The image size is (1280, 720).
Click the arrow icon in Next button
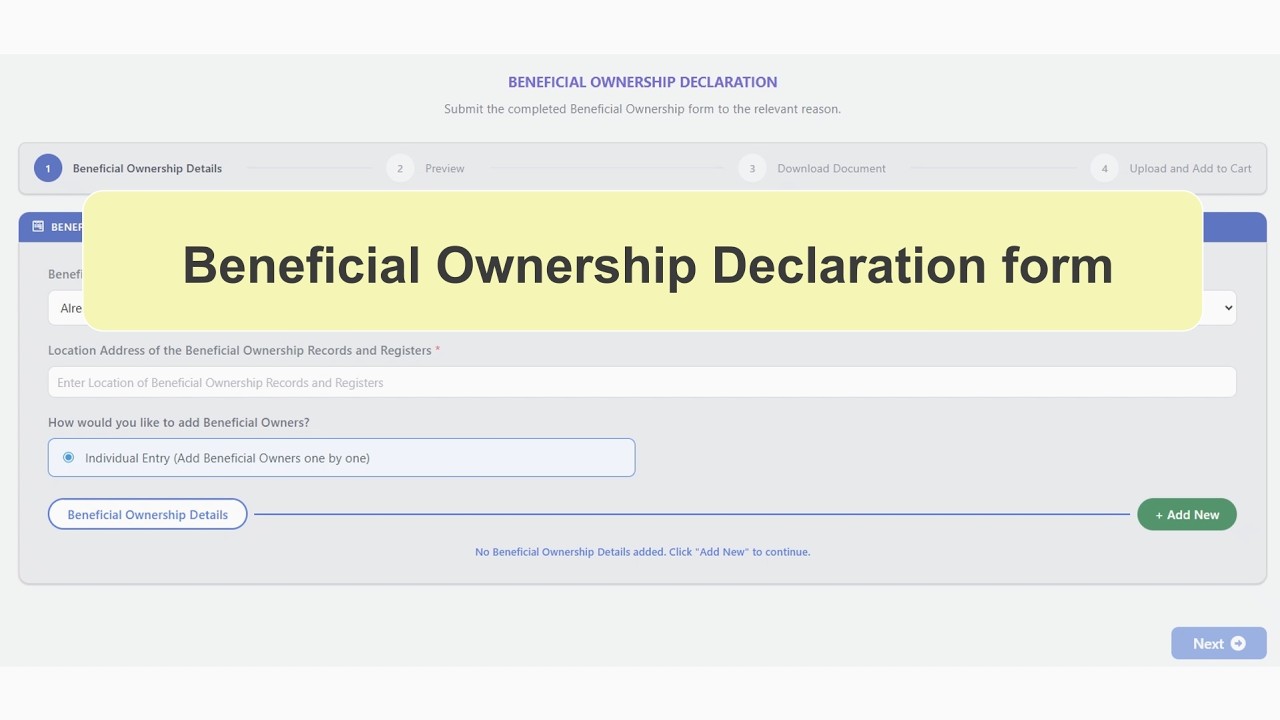coord(1238,643)
